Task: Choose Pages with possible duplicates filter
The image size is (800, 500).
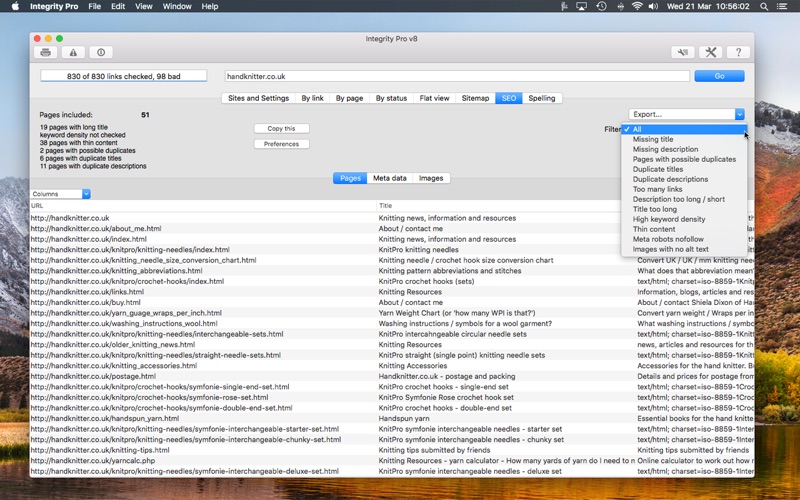Action: coord(684,159)
